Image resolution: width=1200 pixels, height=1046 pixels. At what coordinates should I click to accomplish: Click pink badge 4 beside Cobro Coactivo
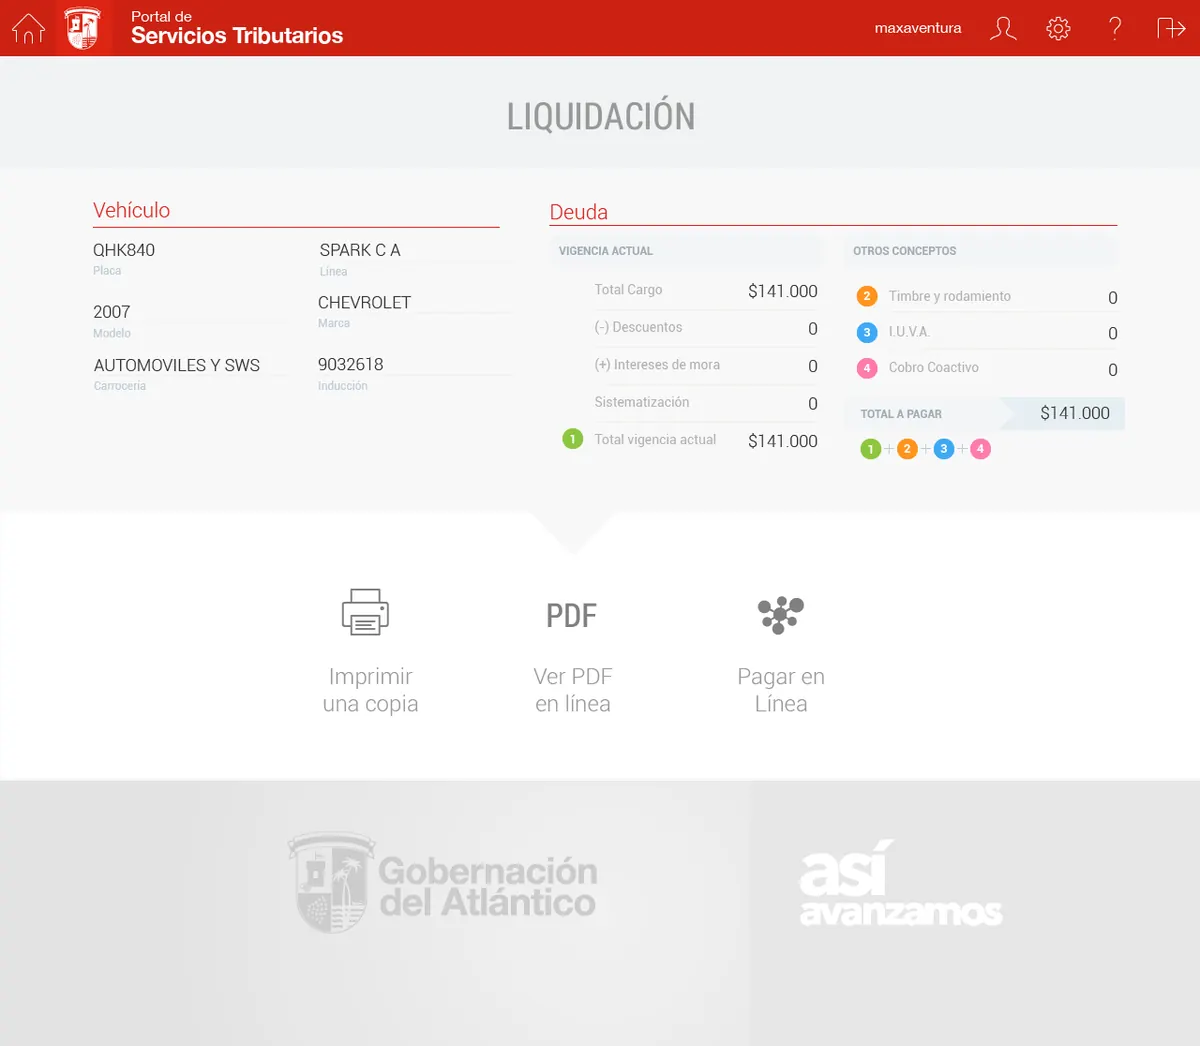(x=867, y=368)
